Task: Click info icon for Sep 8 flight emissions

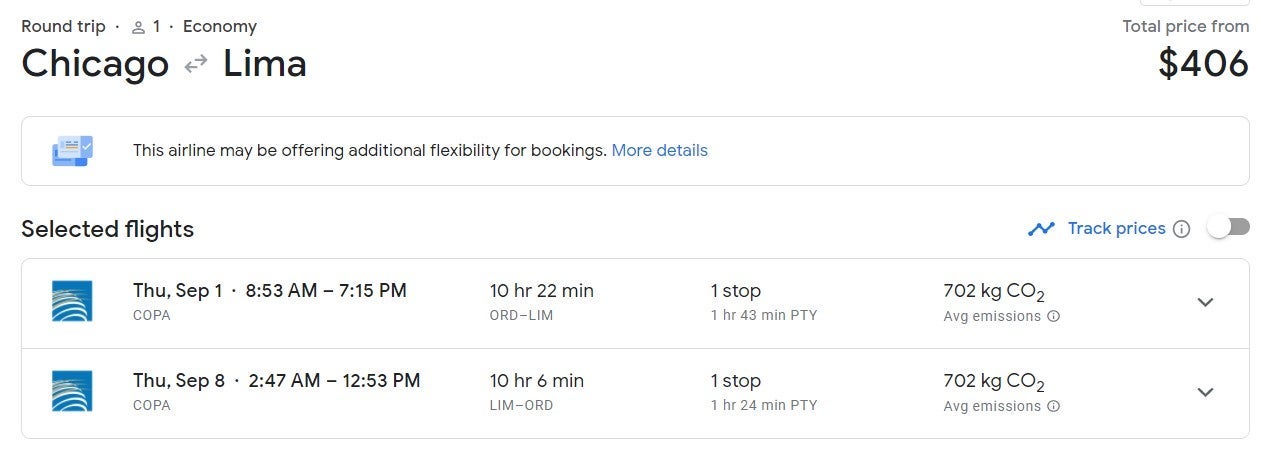Action: click(1053, 407)
